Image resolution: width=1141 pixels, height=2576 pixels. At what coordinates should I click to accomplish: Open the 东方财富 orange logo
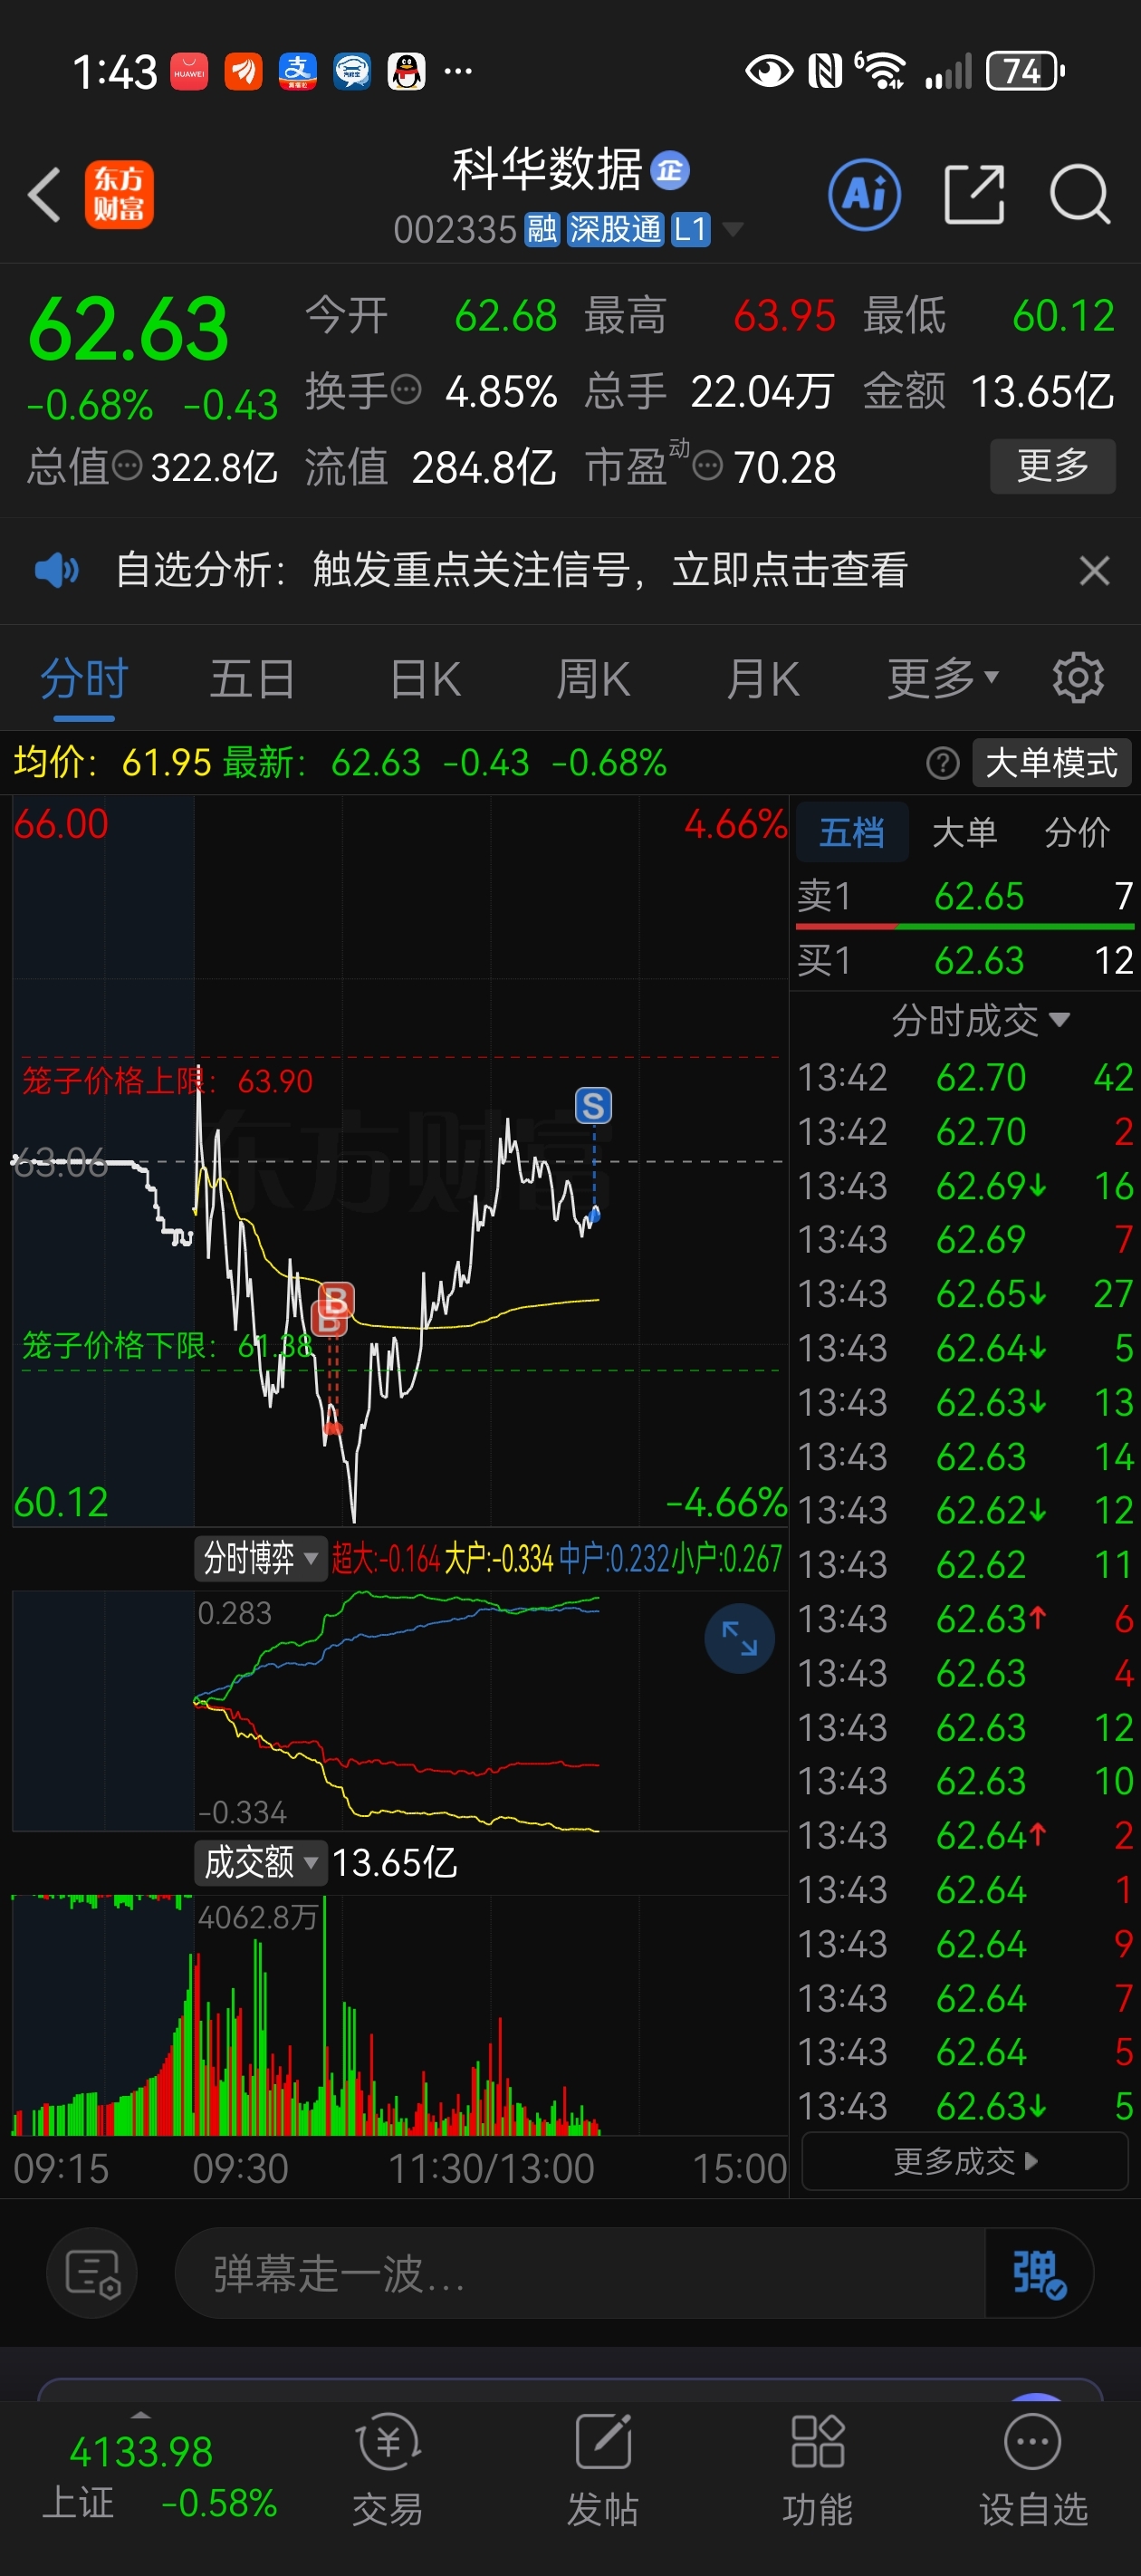pos(119,194)
